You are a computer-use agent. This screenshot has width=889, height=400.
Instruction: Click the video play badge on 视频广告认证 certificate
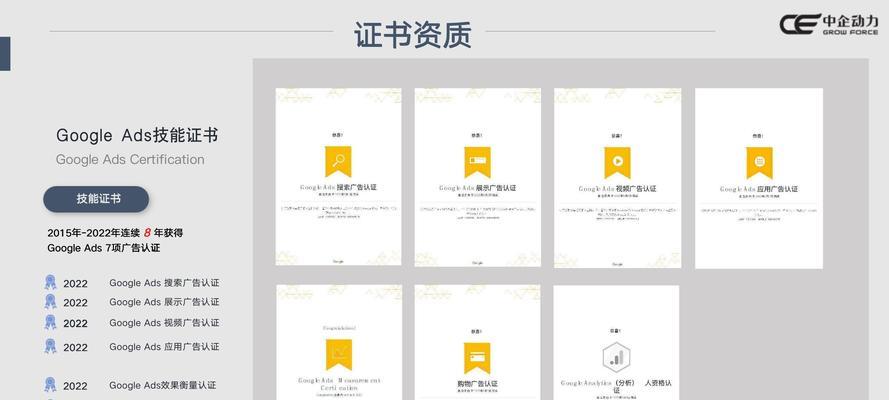pos(617,163)
